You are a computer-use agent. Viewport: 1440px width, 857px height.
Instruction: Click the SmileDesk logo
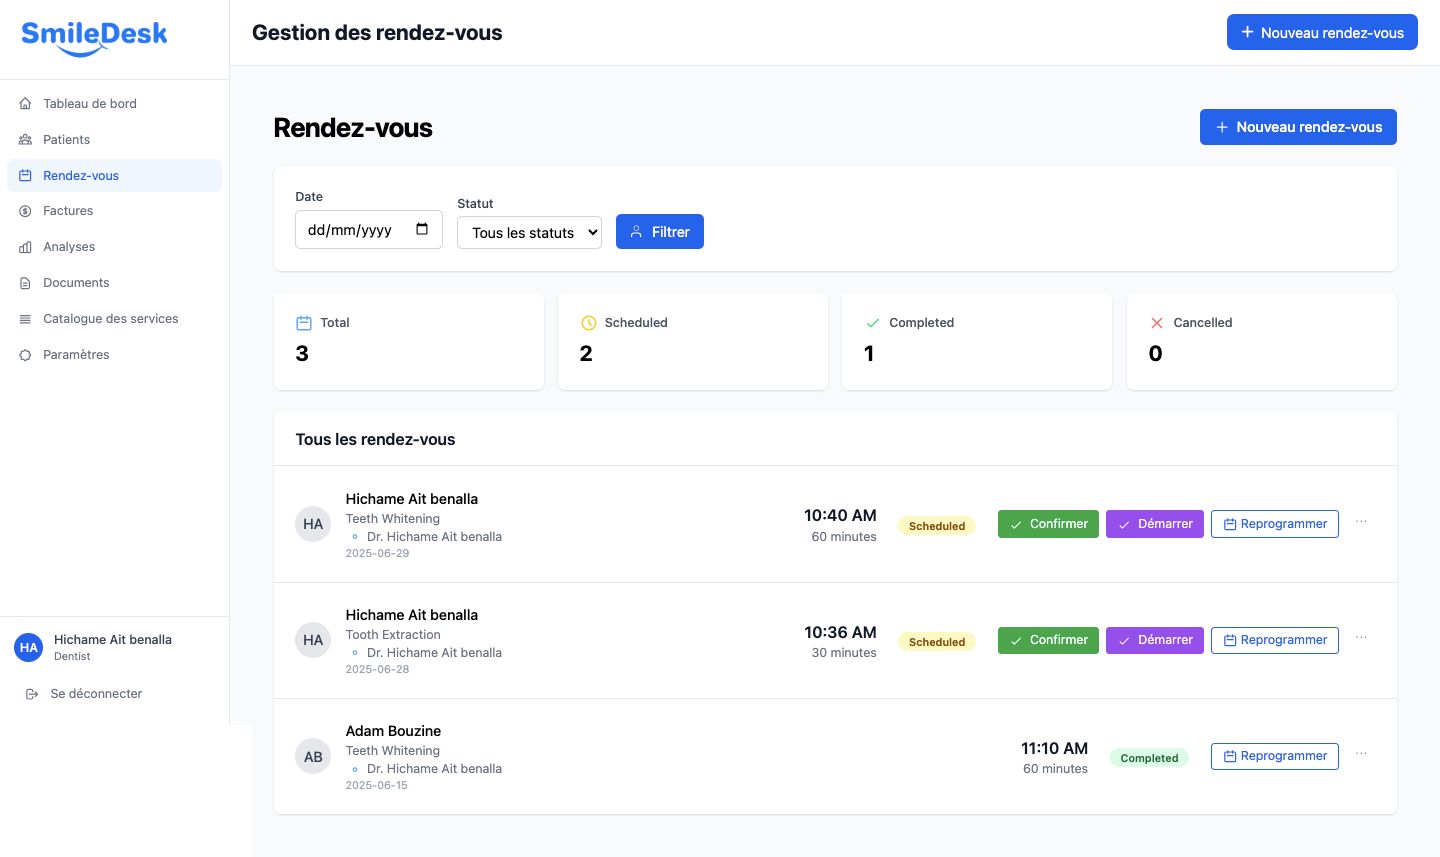94,37
